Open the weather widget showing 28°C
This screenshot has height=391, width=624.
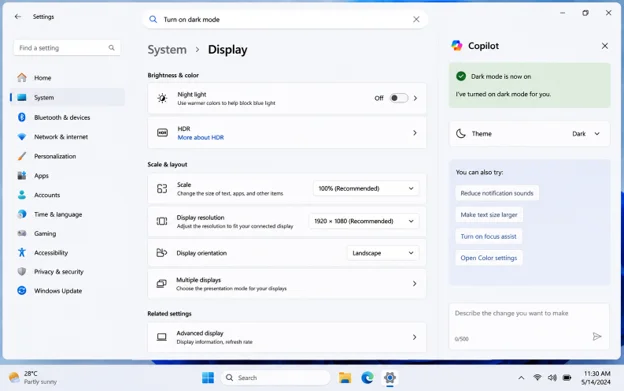[33, 377]
